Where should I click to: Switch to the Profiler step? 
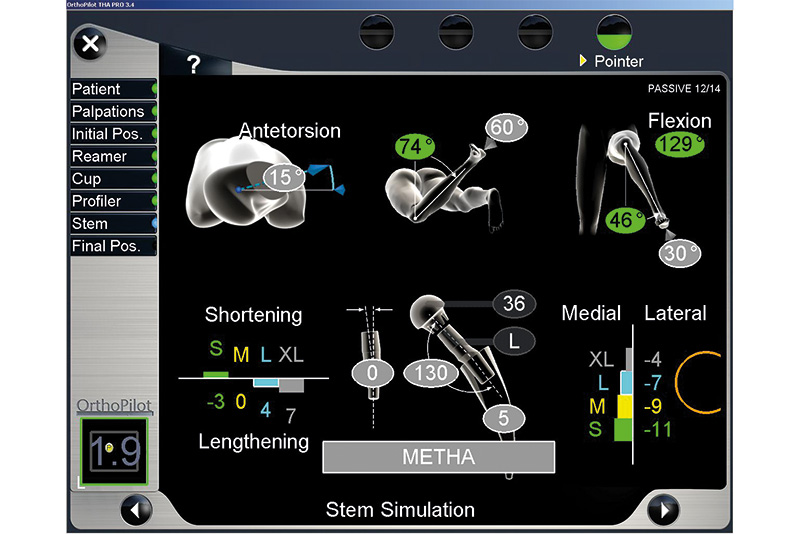[113, 201]
